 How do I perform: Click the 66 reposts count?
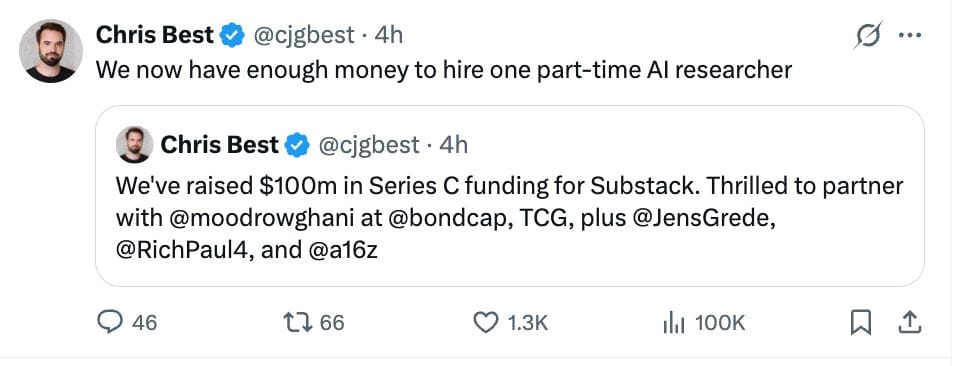pyautogui.click(x=332, y=323)
